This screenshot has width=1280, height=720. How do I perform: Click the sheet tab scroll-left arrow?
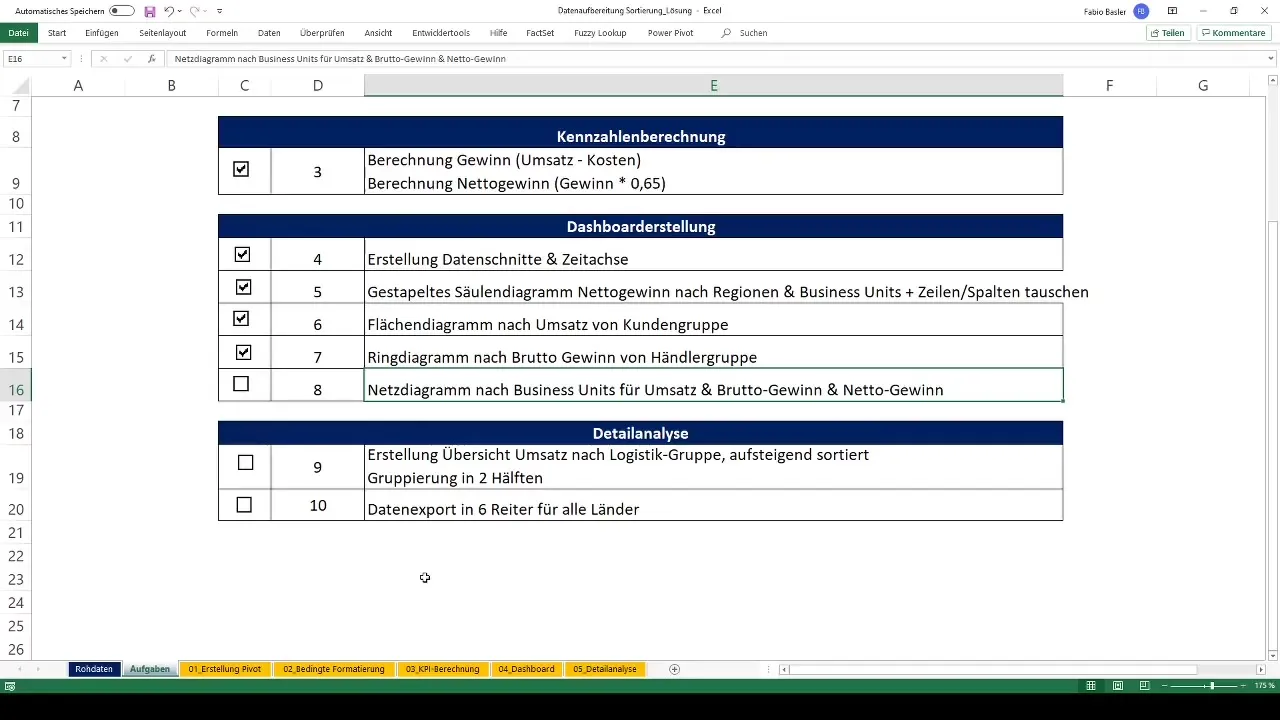pyautogui.click(x=18, y=669)
